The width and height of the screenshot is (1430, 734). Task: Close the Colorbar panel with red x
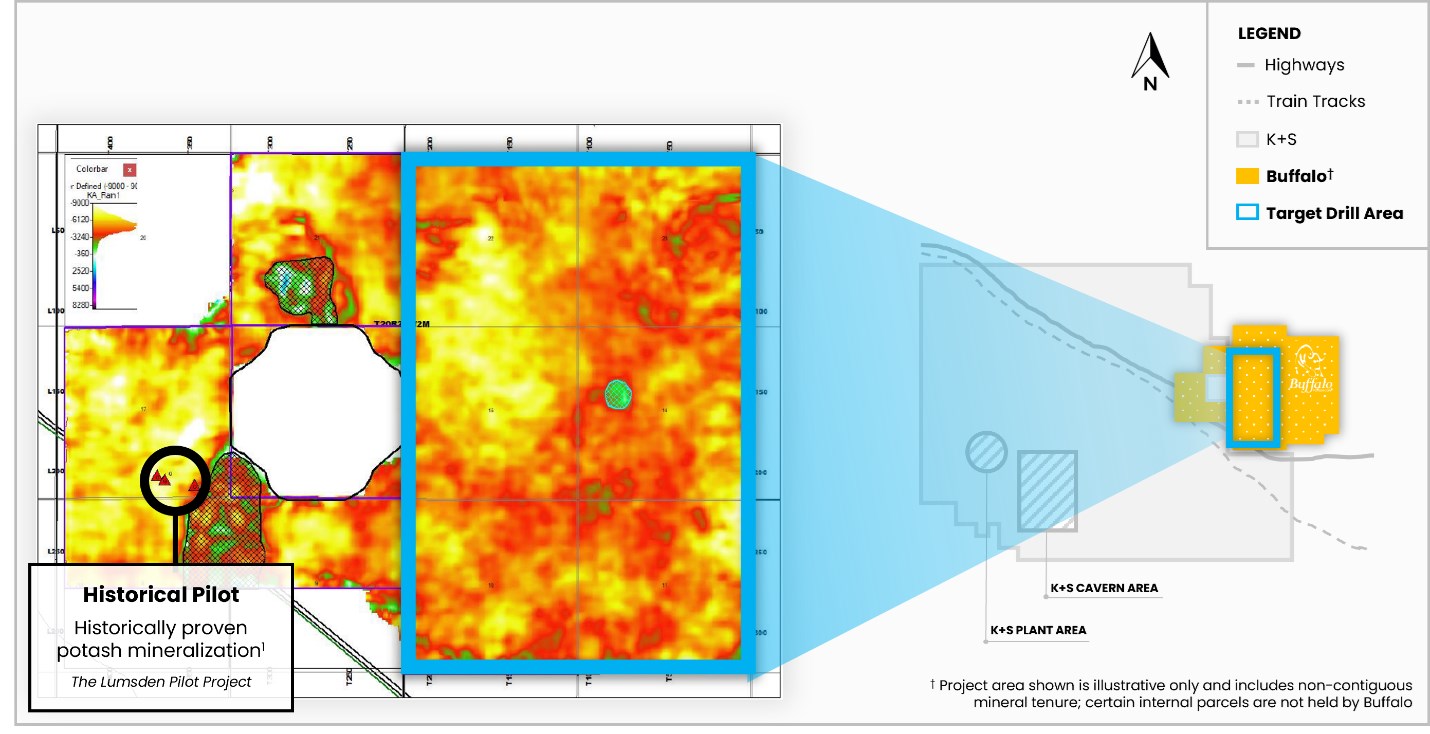point(129,169)
